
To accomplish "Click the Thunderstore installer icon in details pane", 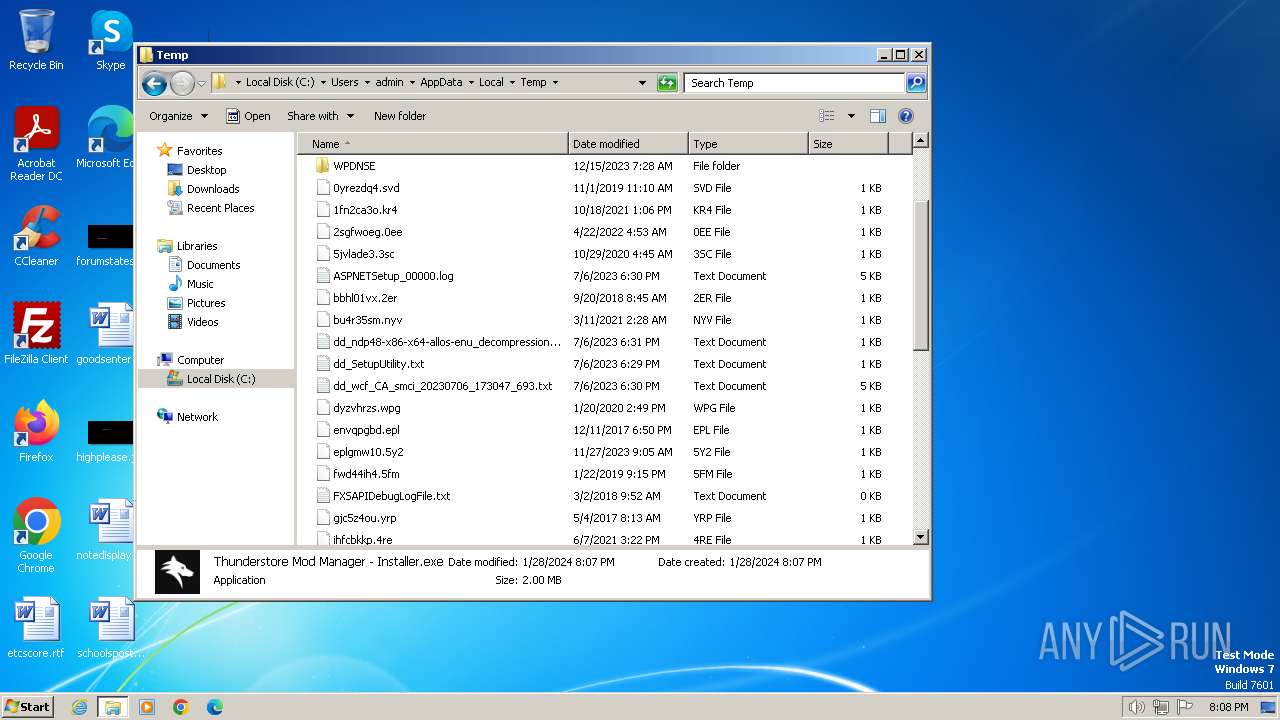I will coord(177,572).
